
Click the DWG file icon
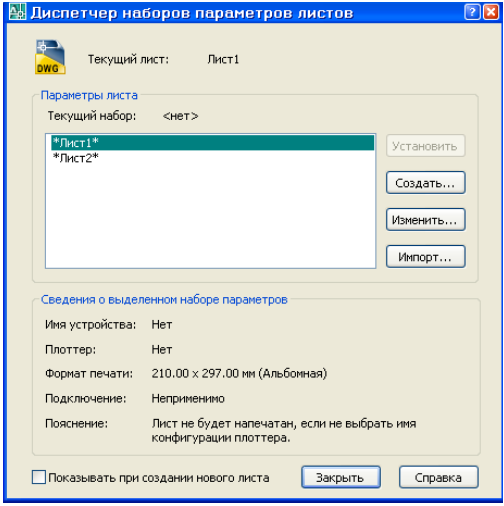[x=50, y=57]
